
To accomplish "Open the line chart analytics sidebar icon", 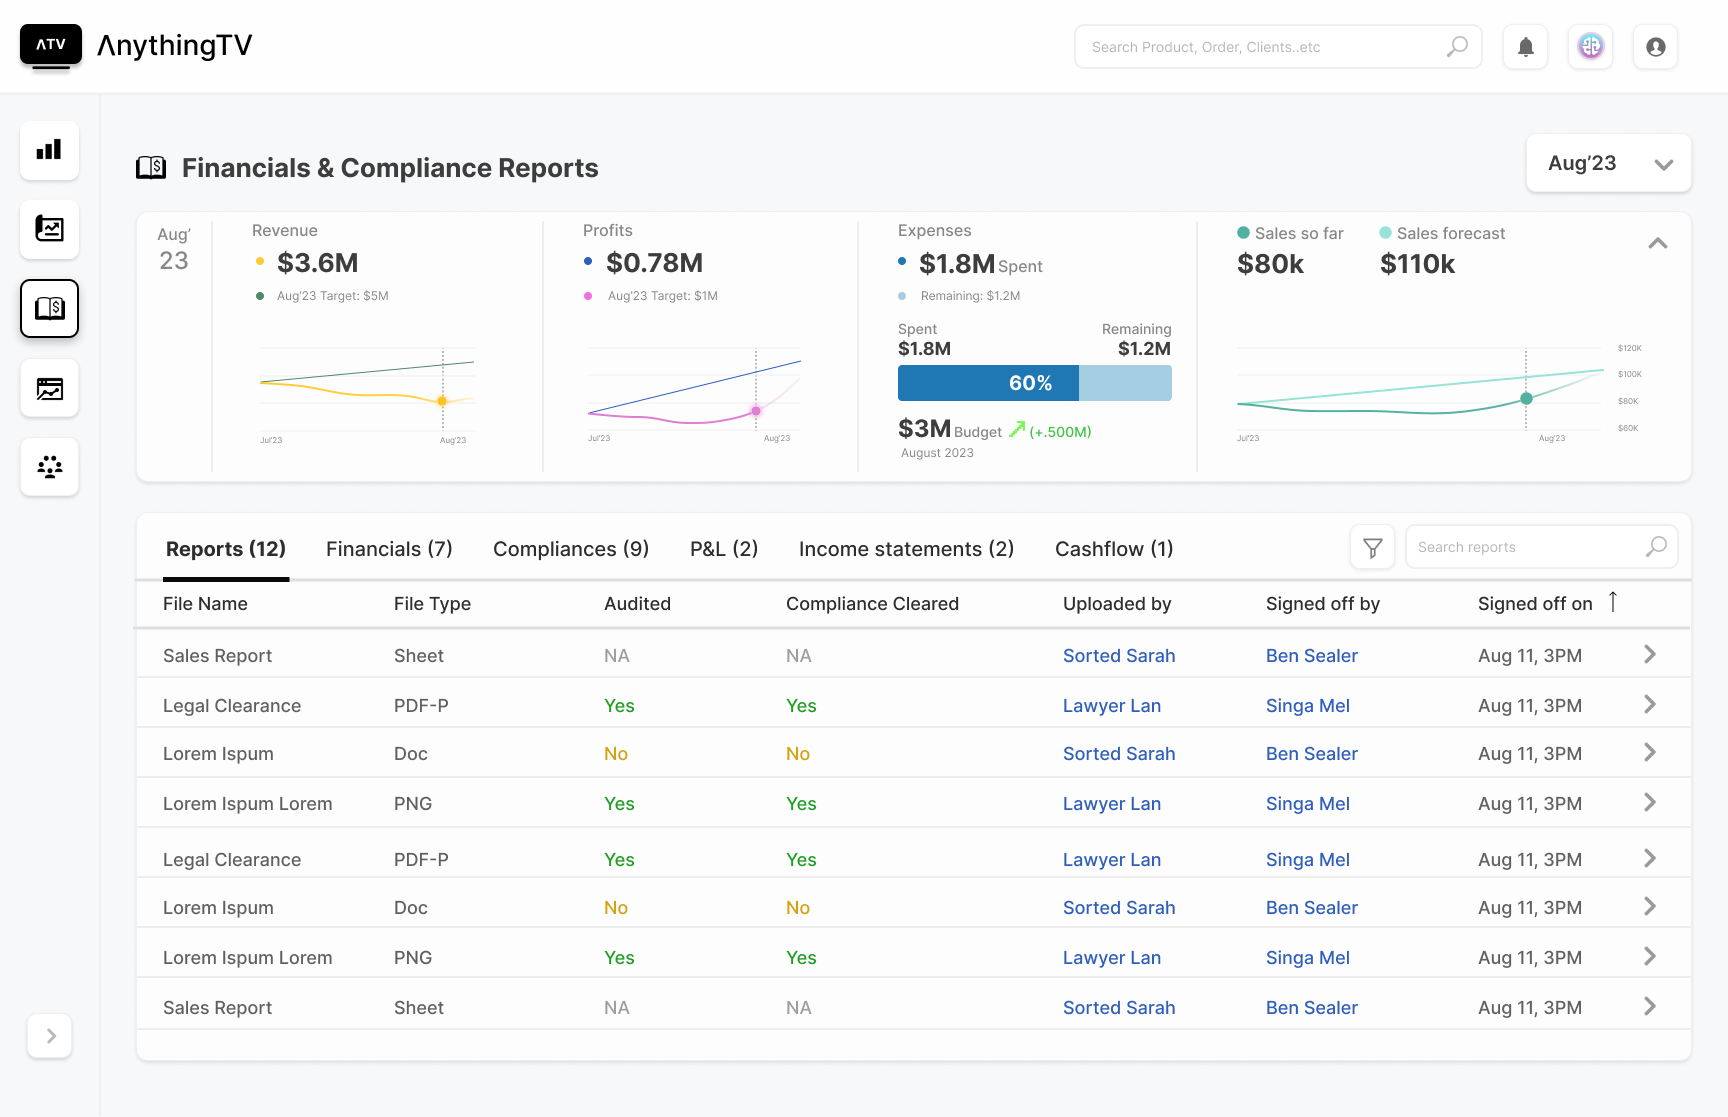I will 50,229.
